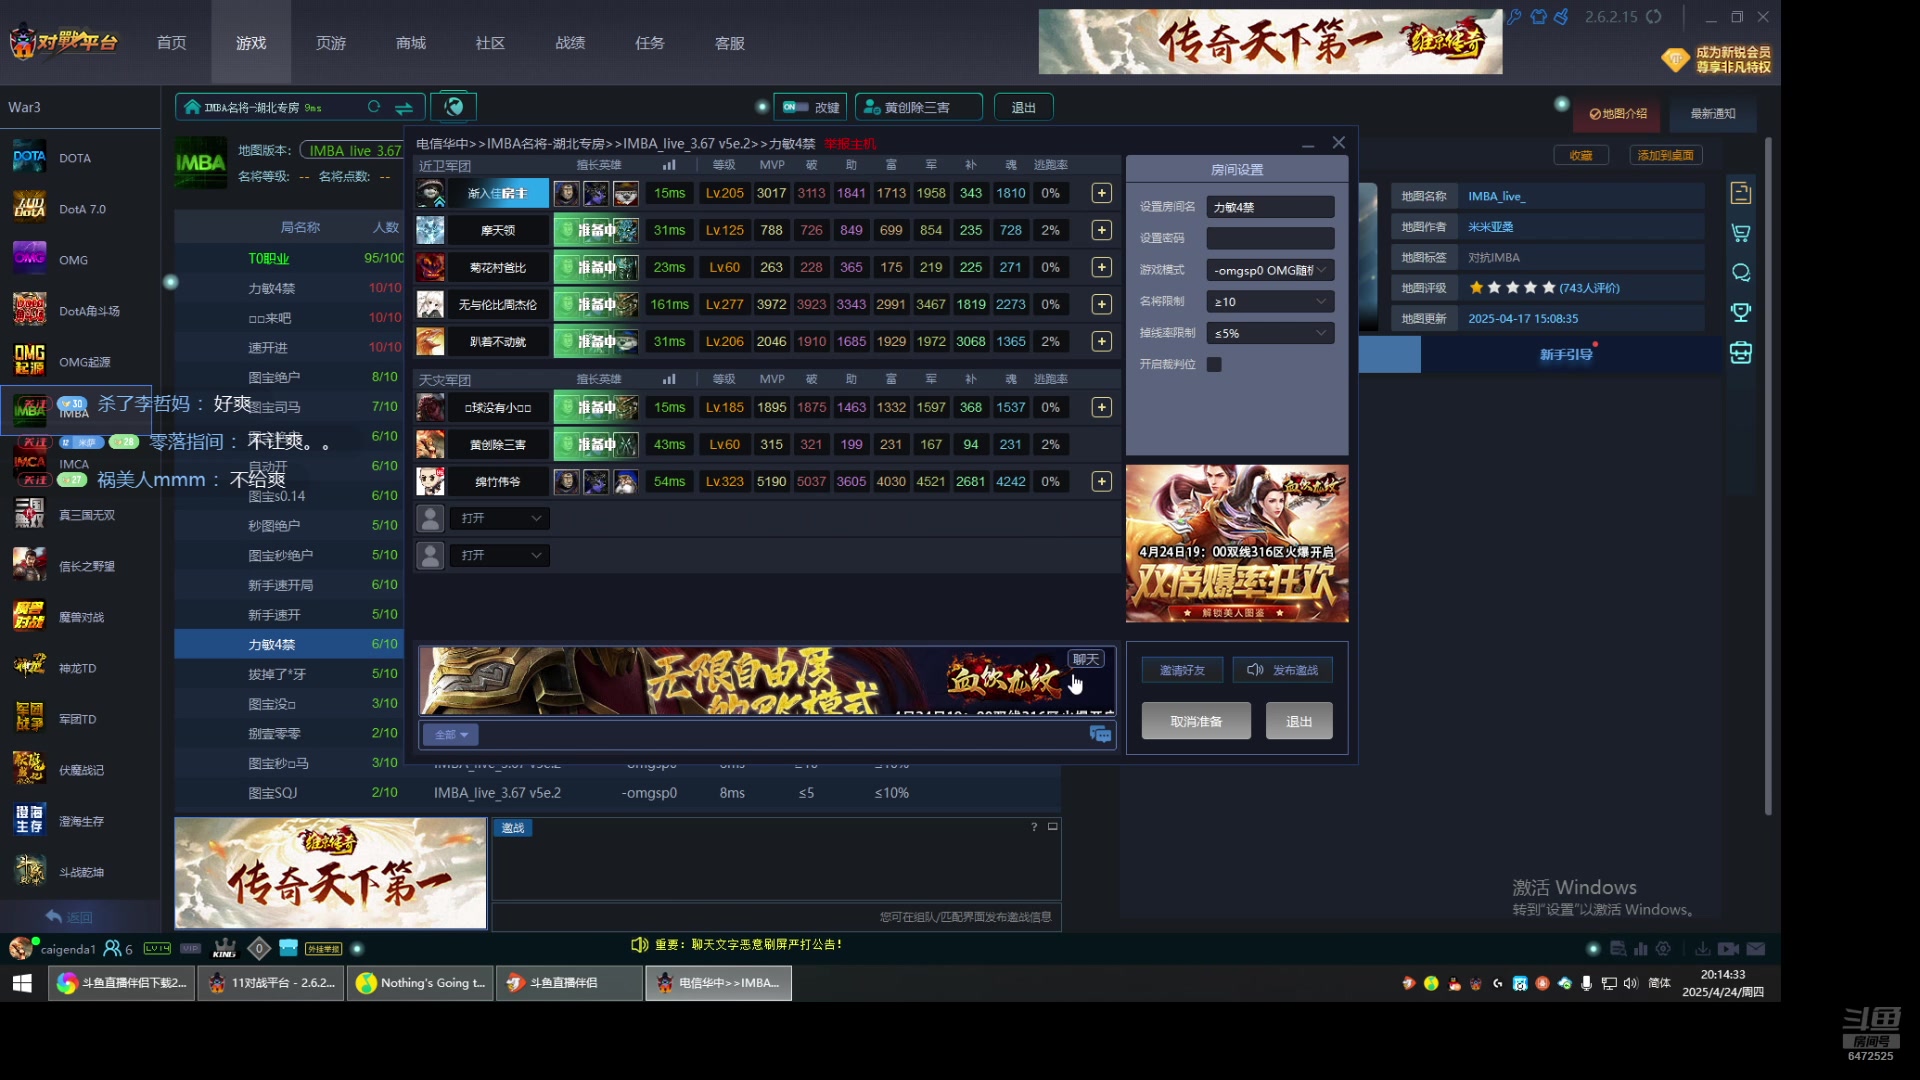Switch to the 社区 tab

point(490,43)
